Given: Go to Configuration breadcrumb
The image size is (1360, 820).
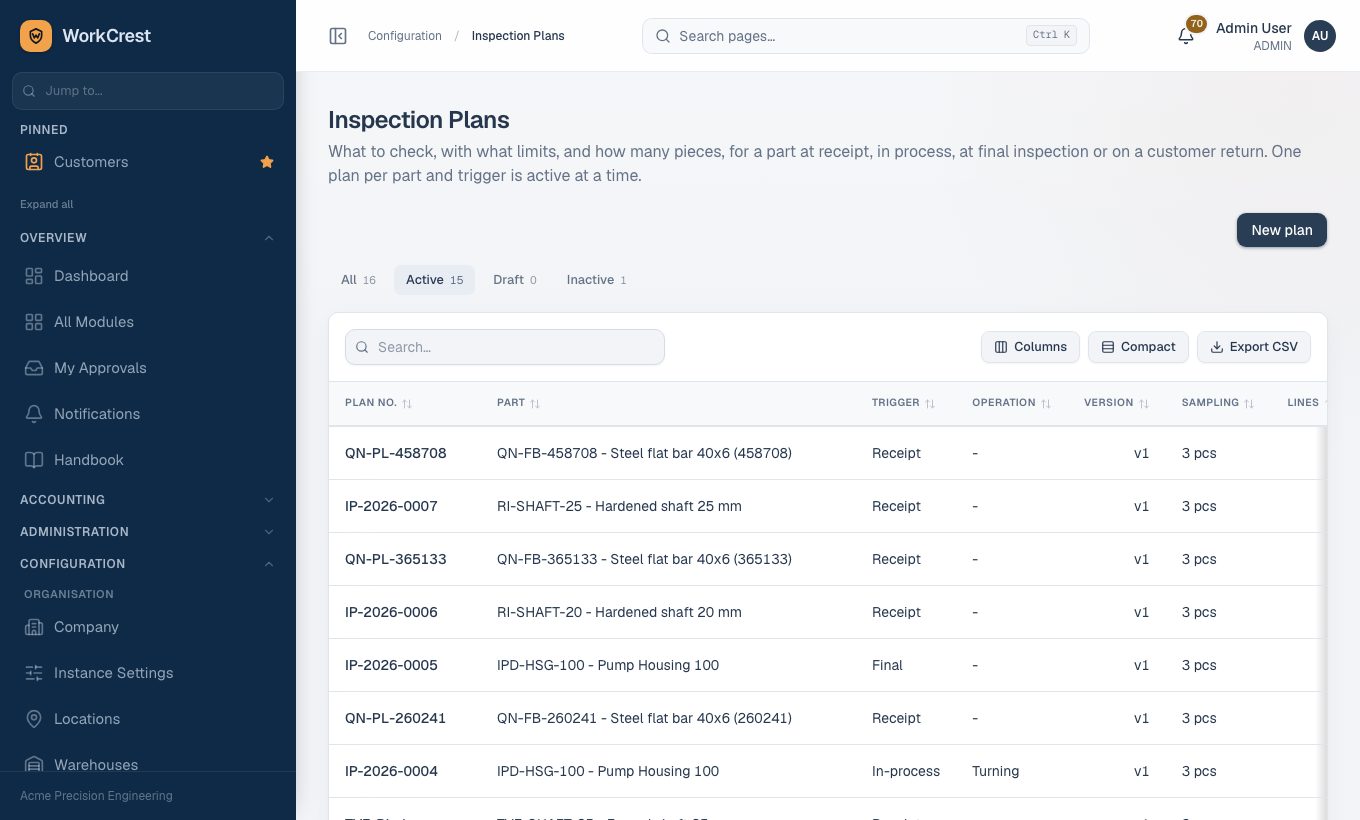Looking at the screenshot, I should coord(405,36).
